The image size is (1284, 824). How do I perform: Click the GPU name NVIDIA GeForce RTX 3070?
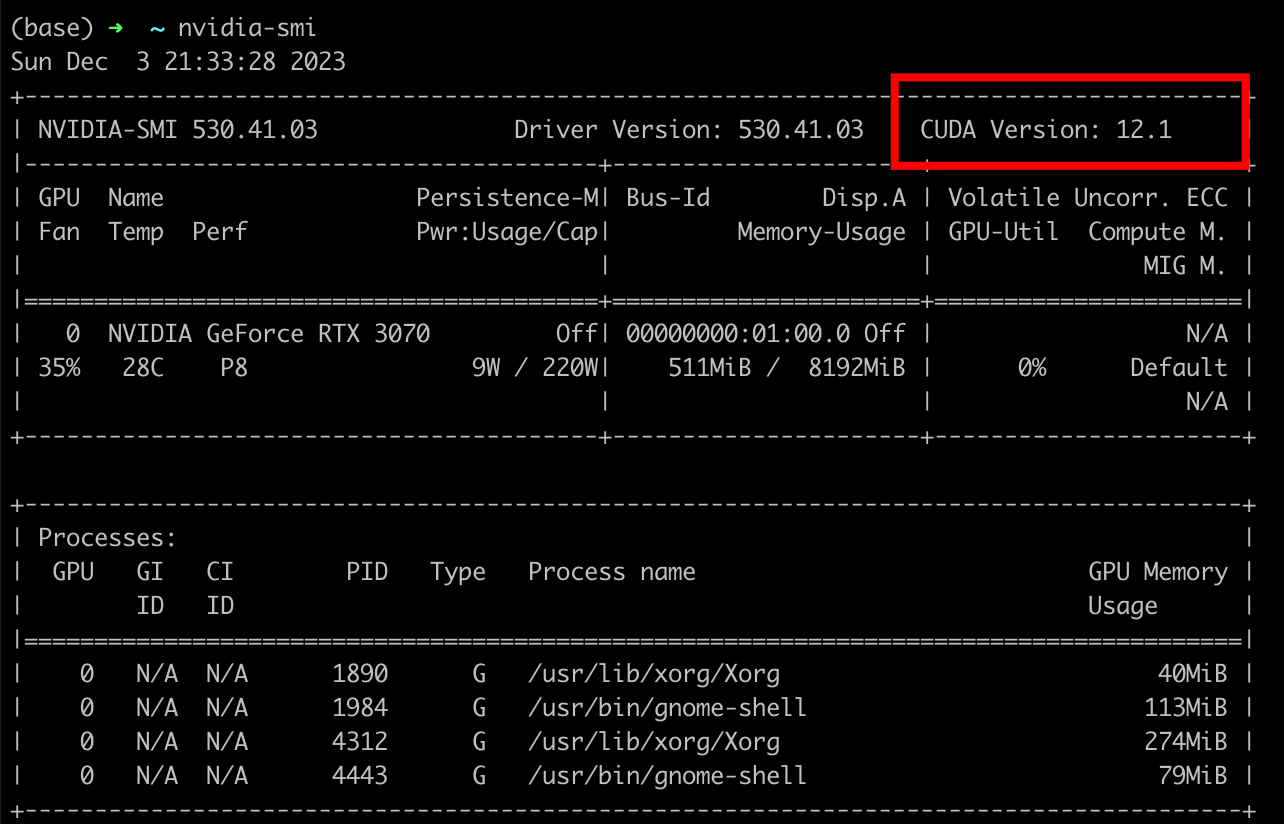(x=268, y=334)
